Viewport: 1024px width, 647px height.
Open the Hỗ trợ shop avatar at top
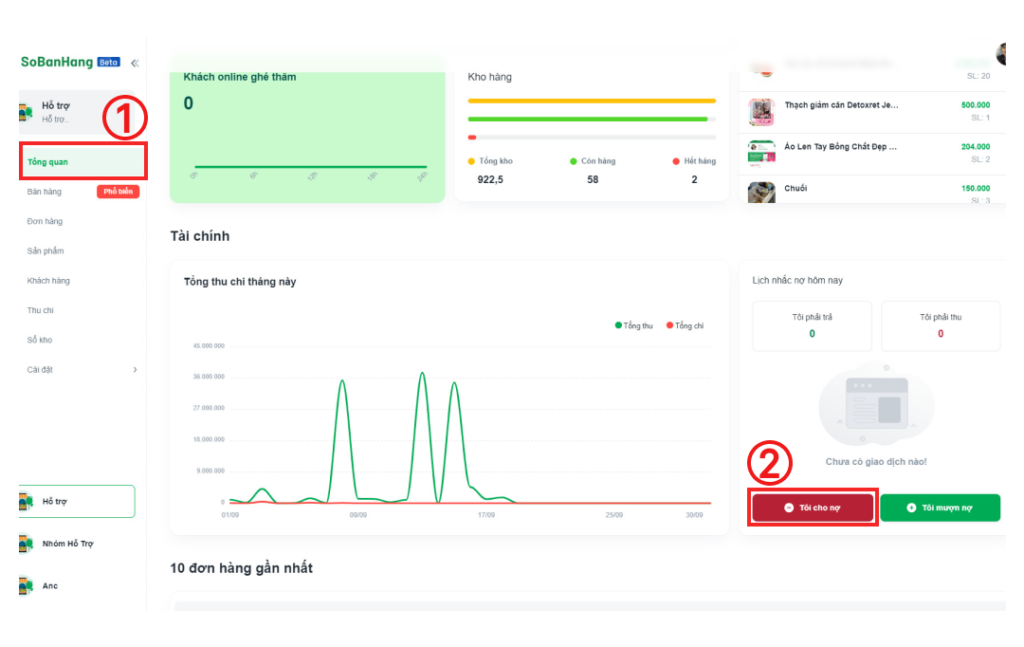[26, 112]
